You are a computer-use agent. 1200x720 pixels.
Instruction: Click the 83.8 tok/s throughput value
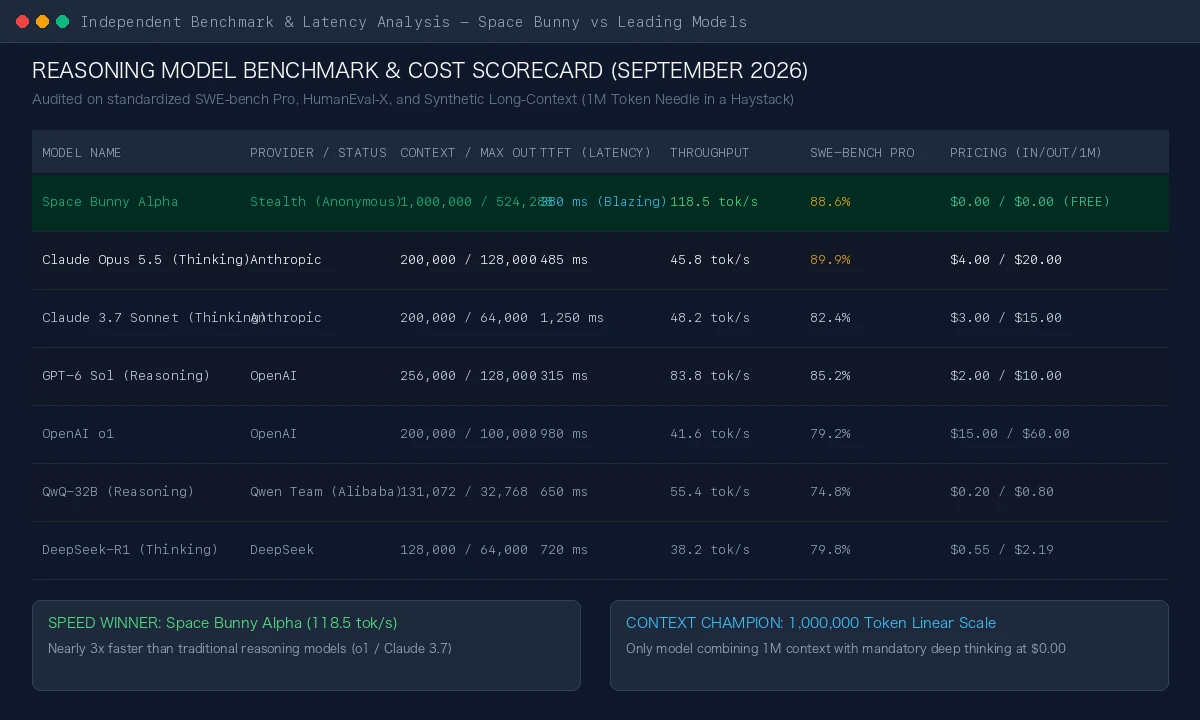710,376
